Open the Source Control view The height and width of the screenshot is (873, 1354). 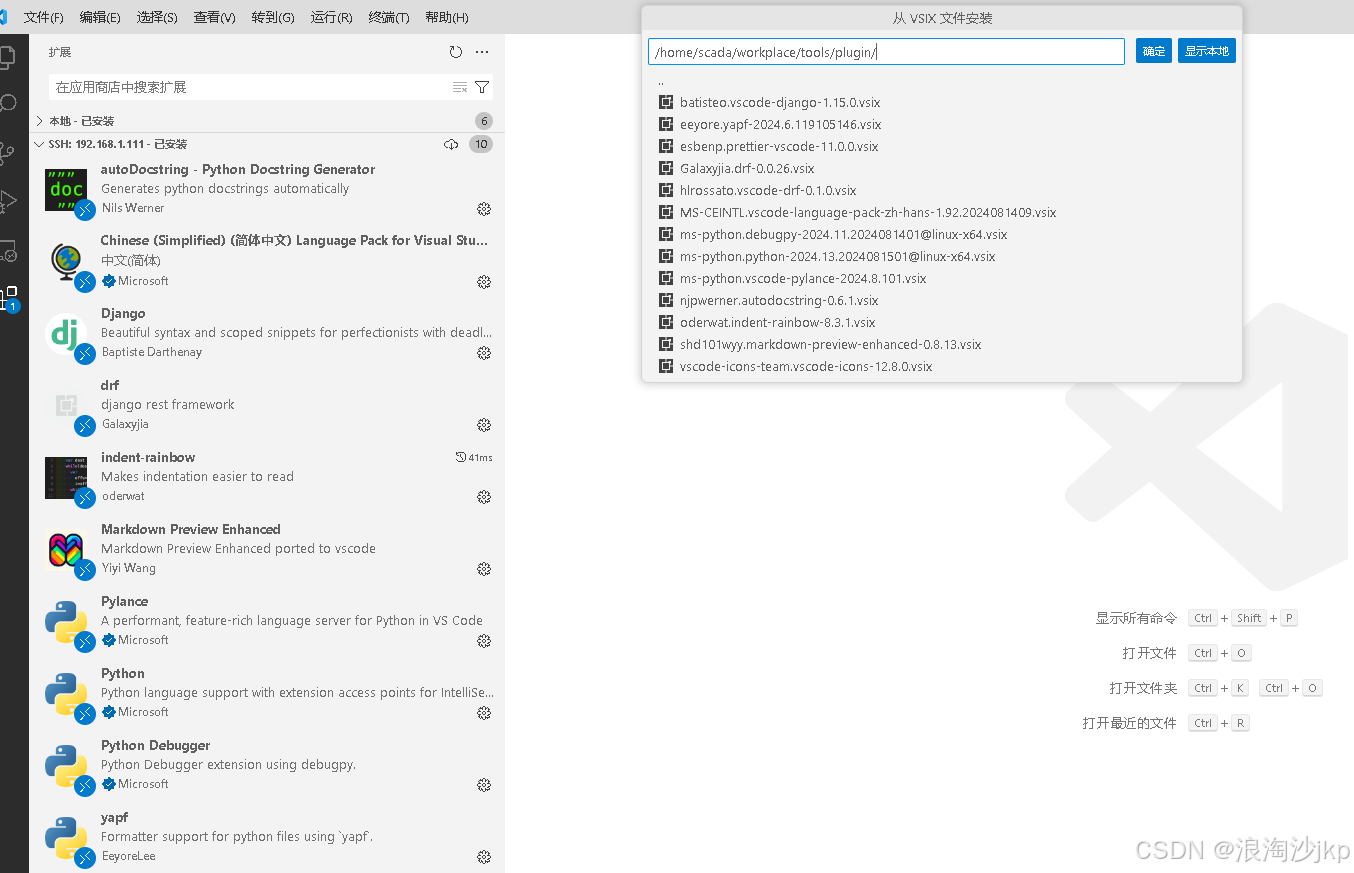point(7,153)
